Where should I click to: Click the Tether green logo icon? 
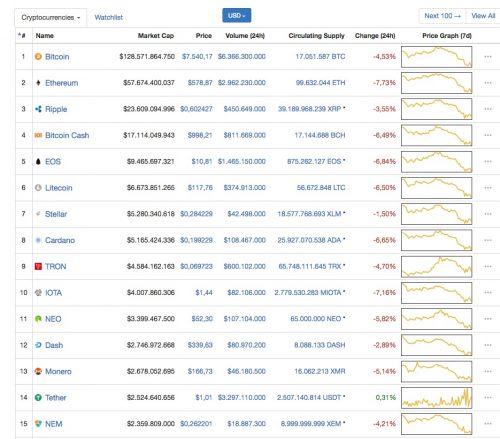38,397
